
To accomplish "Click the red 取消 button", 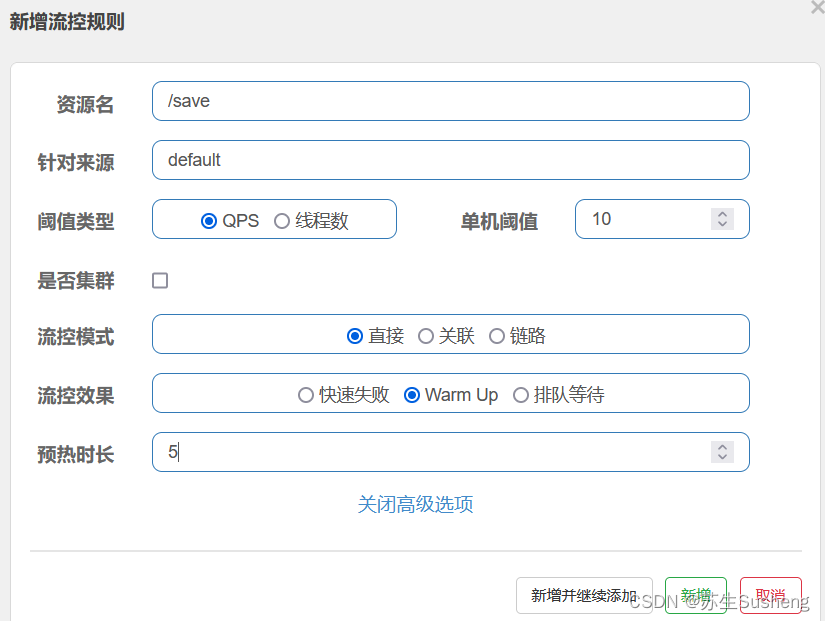I will coord(771,595).
